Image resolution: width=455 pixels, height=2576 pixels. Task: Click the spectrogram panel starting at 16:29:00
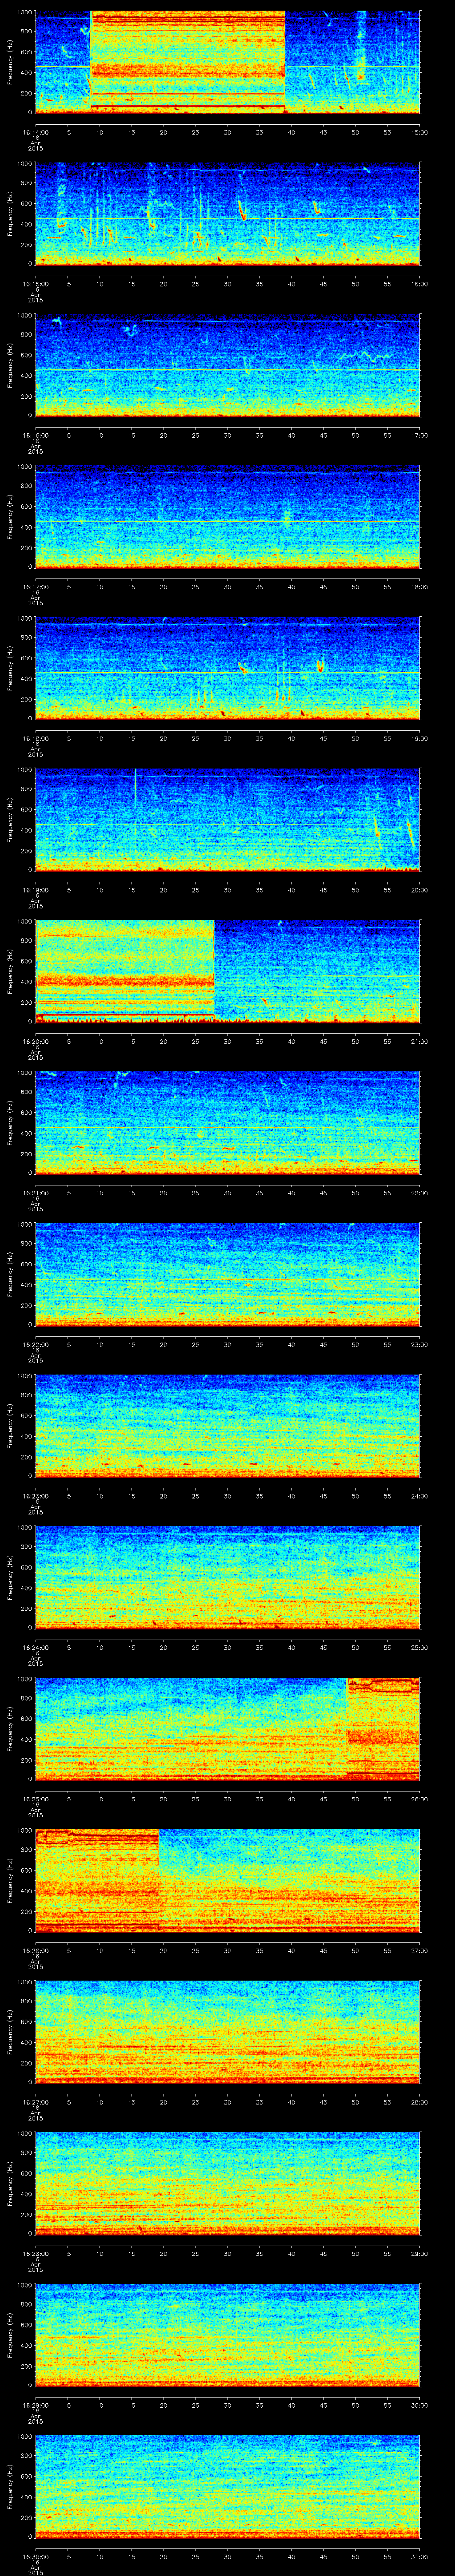228,2335
